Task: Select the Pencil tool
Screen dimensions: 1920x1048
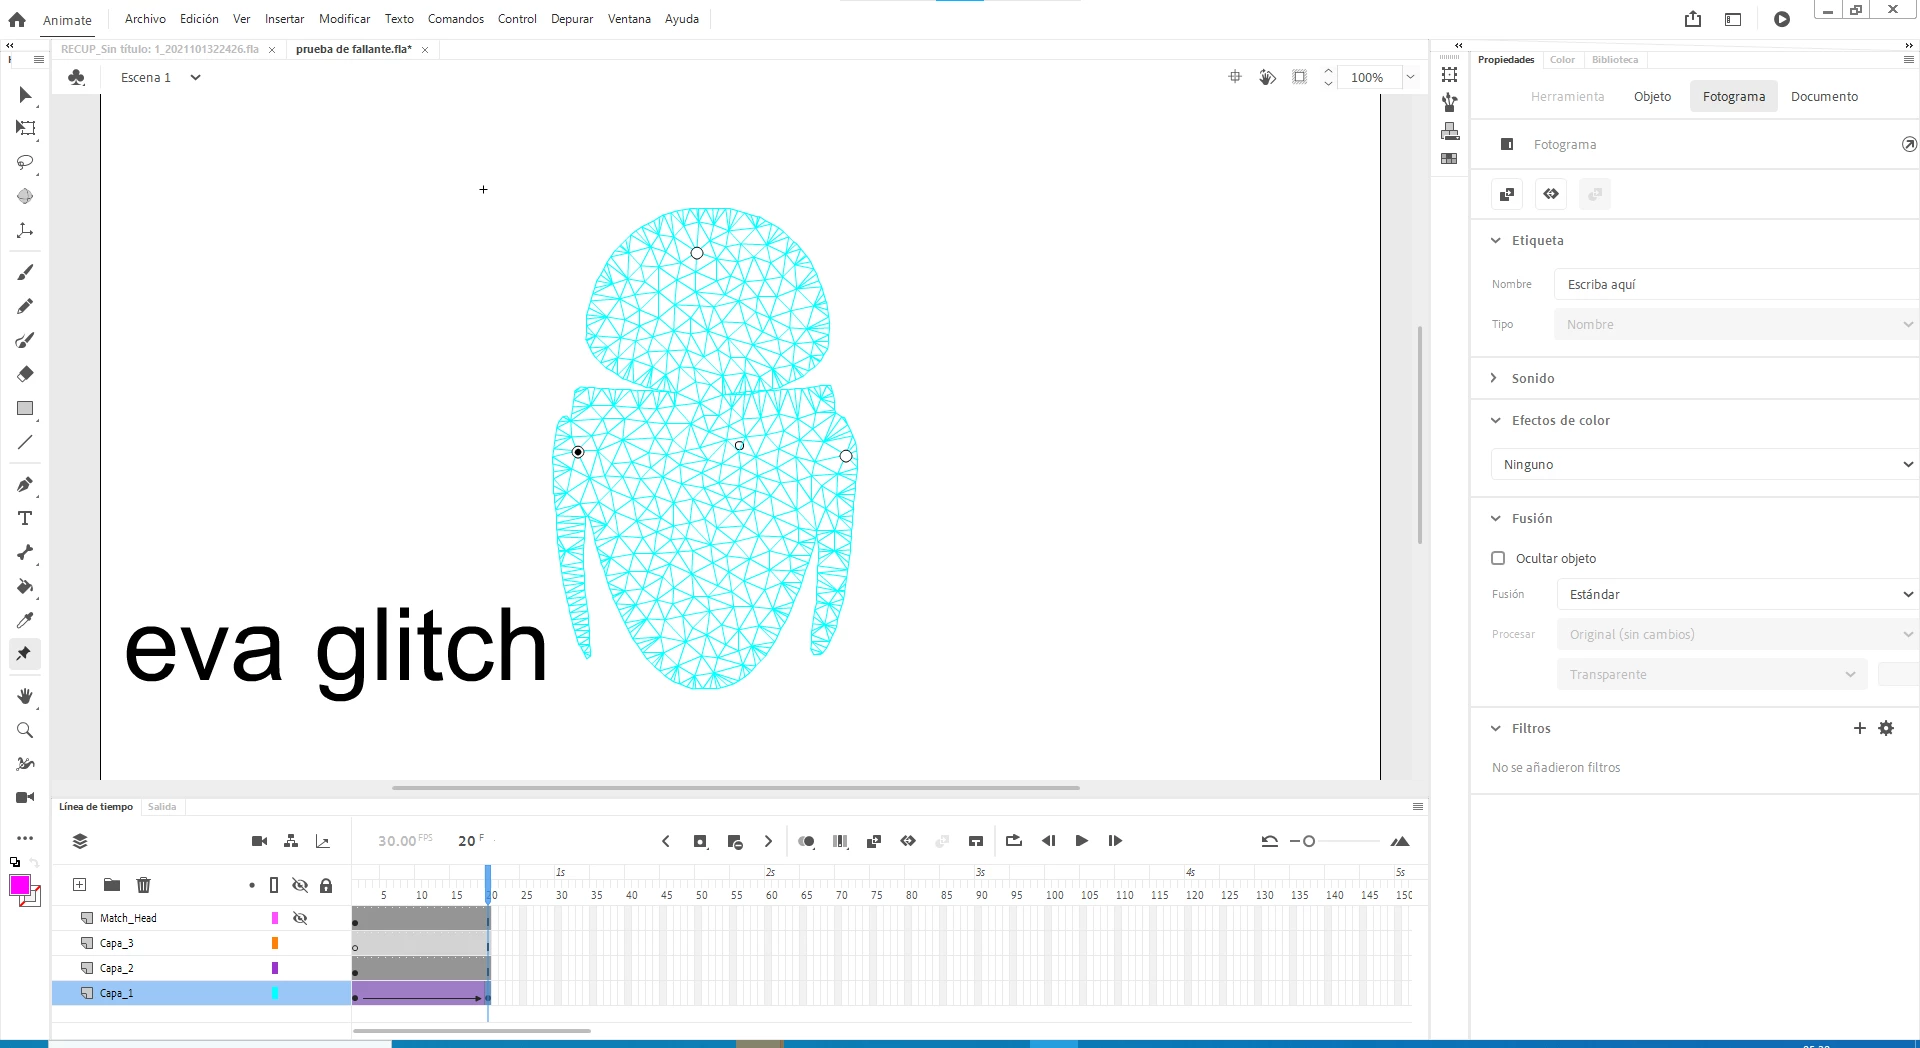Action: coord(25,306)
